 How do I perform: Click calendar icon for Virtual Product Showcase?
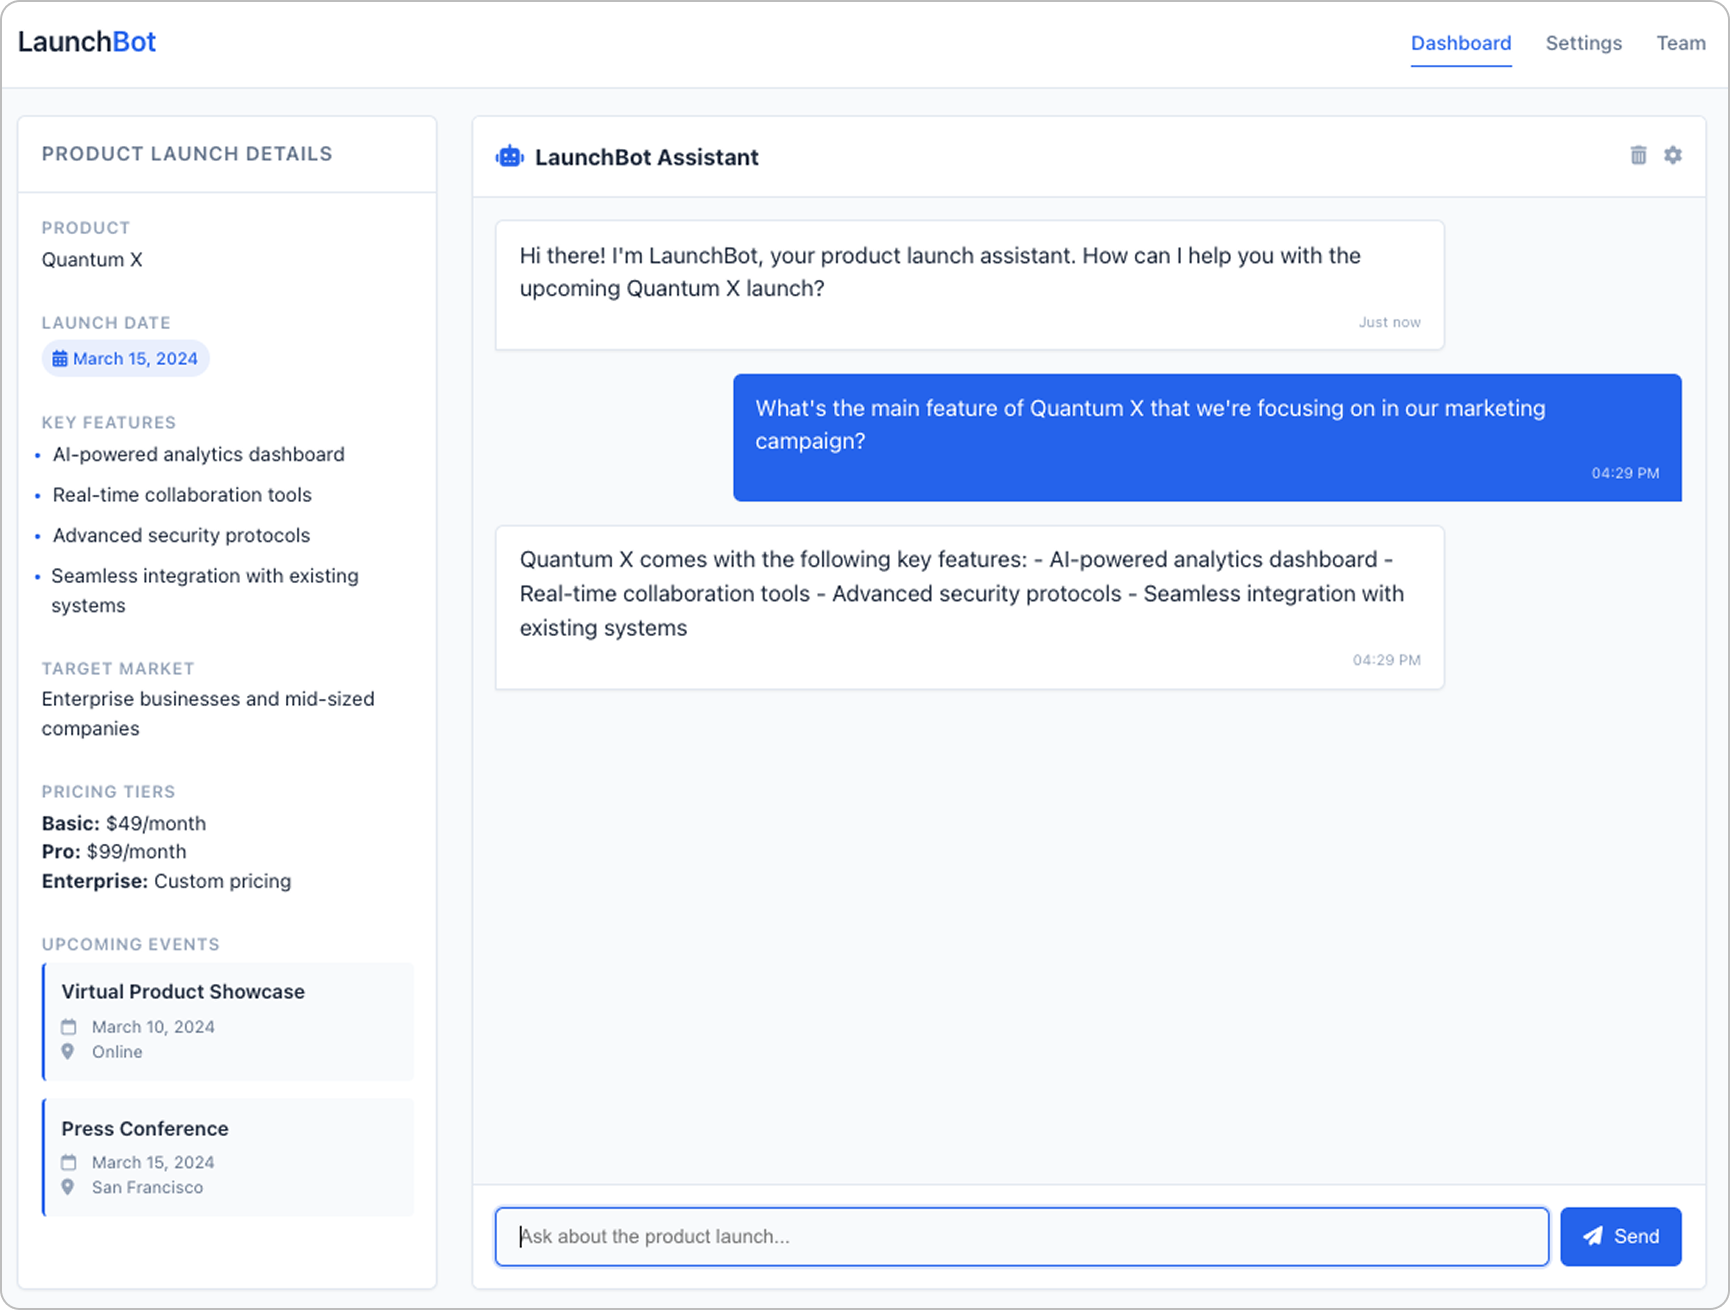[69, 1027]
